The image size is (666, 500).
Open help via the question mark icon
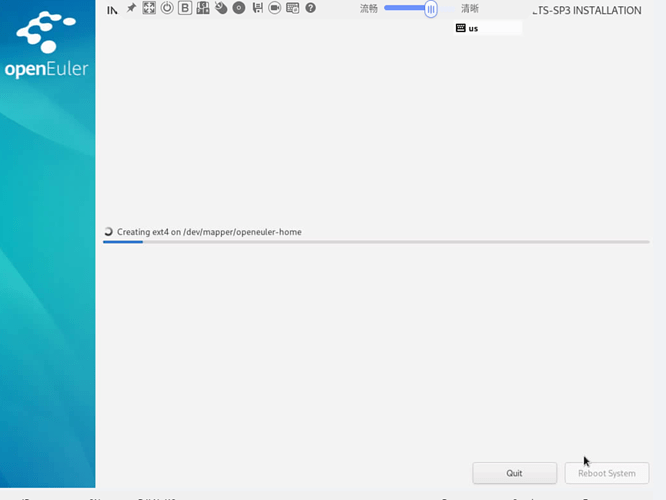point(311,8)
